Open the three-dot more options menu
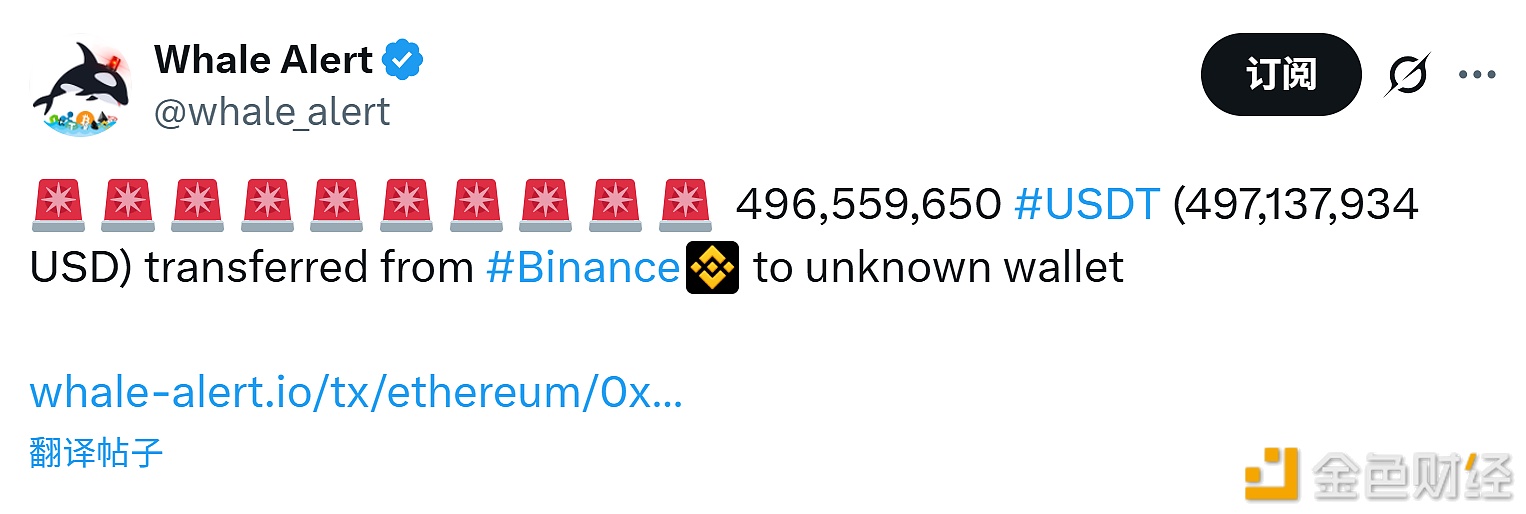This screenshot has width=1526, height=514. (1476, 75)
